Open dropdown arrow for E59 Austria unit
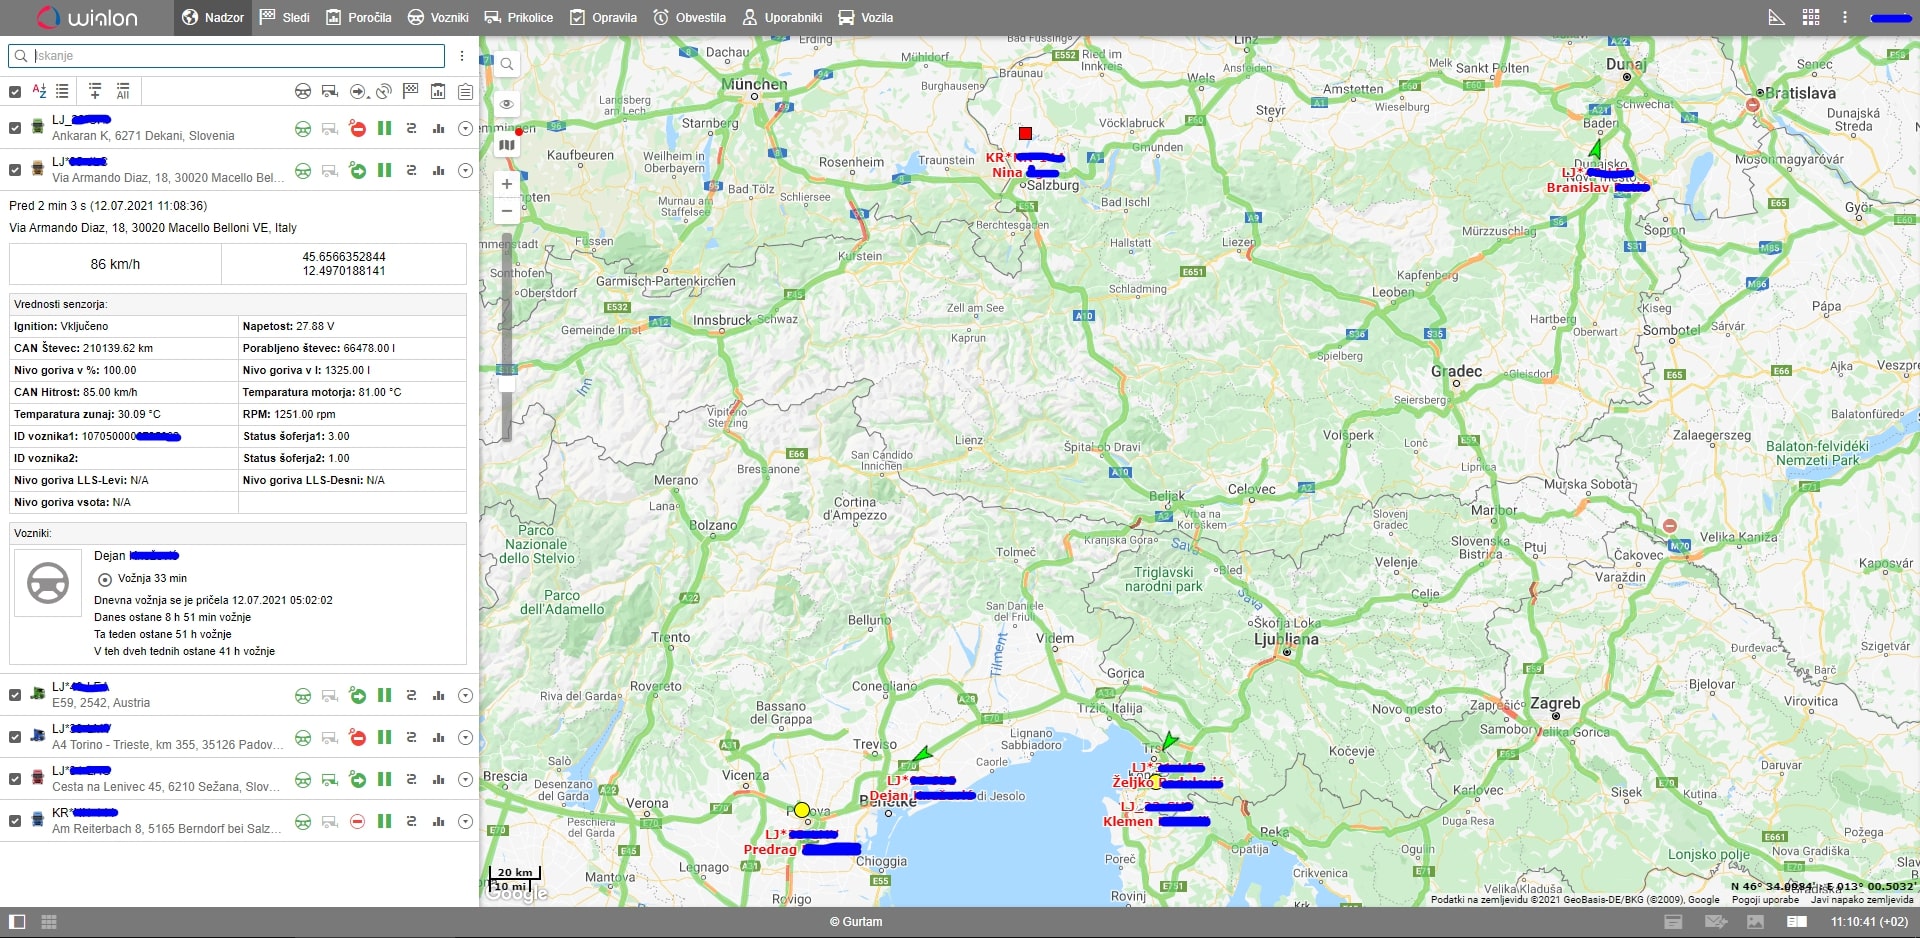Screen dimensions: 1920x938 coord(465,696)
